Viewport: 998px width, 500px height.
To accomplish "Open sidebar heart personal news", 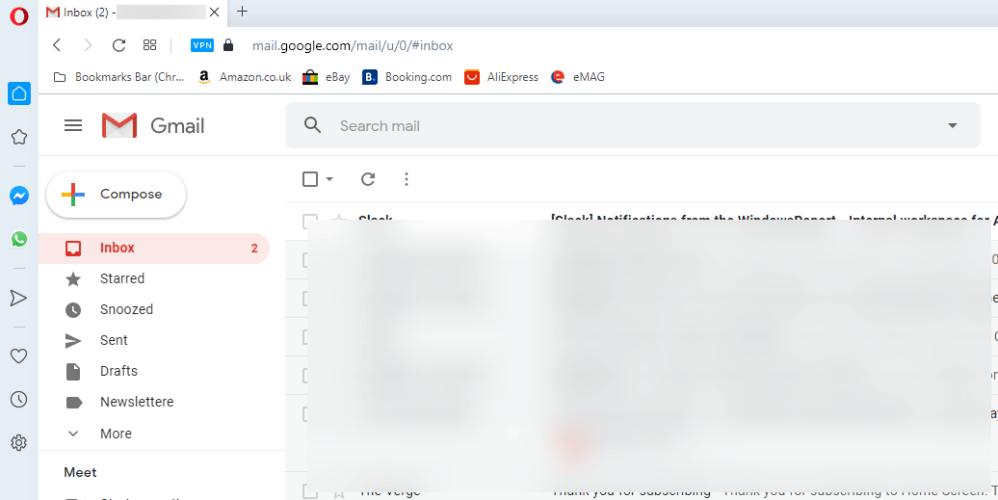I will pos(19,356).
